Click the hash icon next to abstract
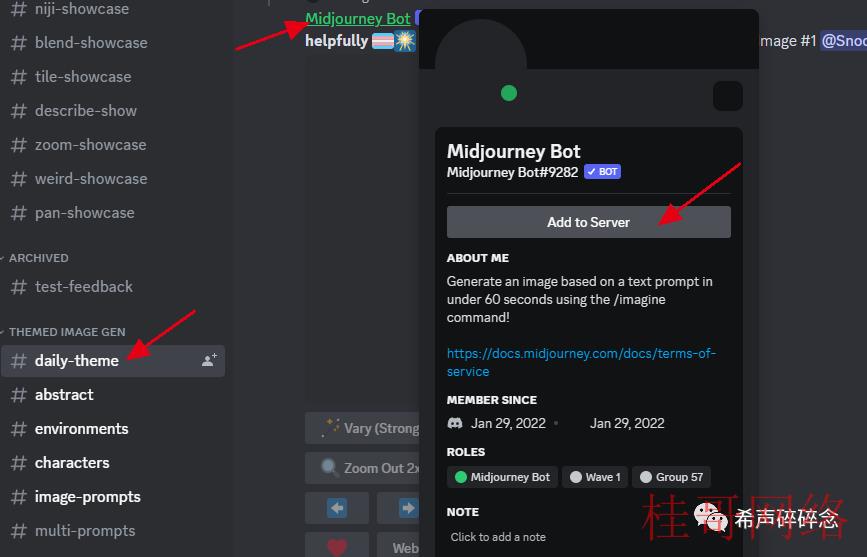The image size is (867, 557). (x=19, y=395)
